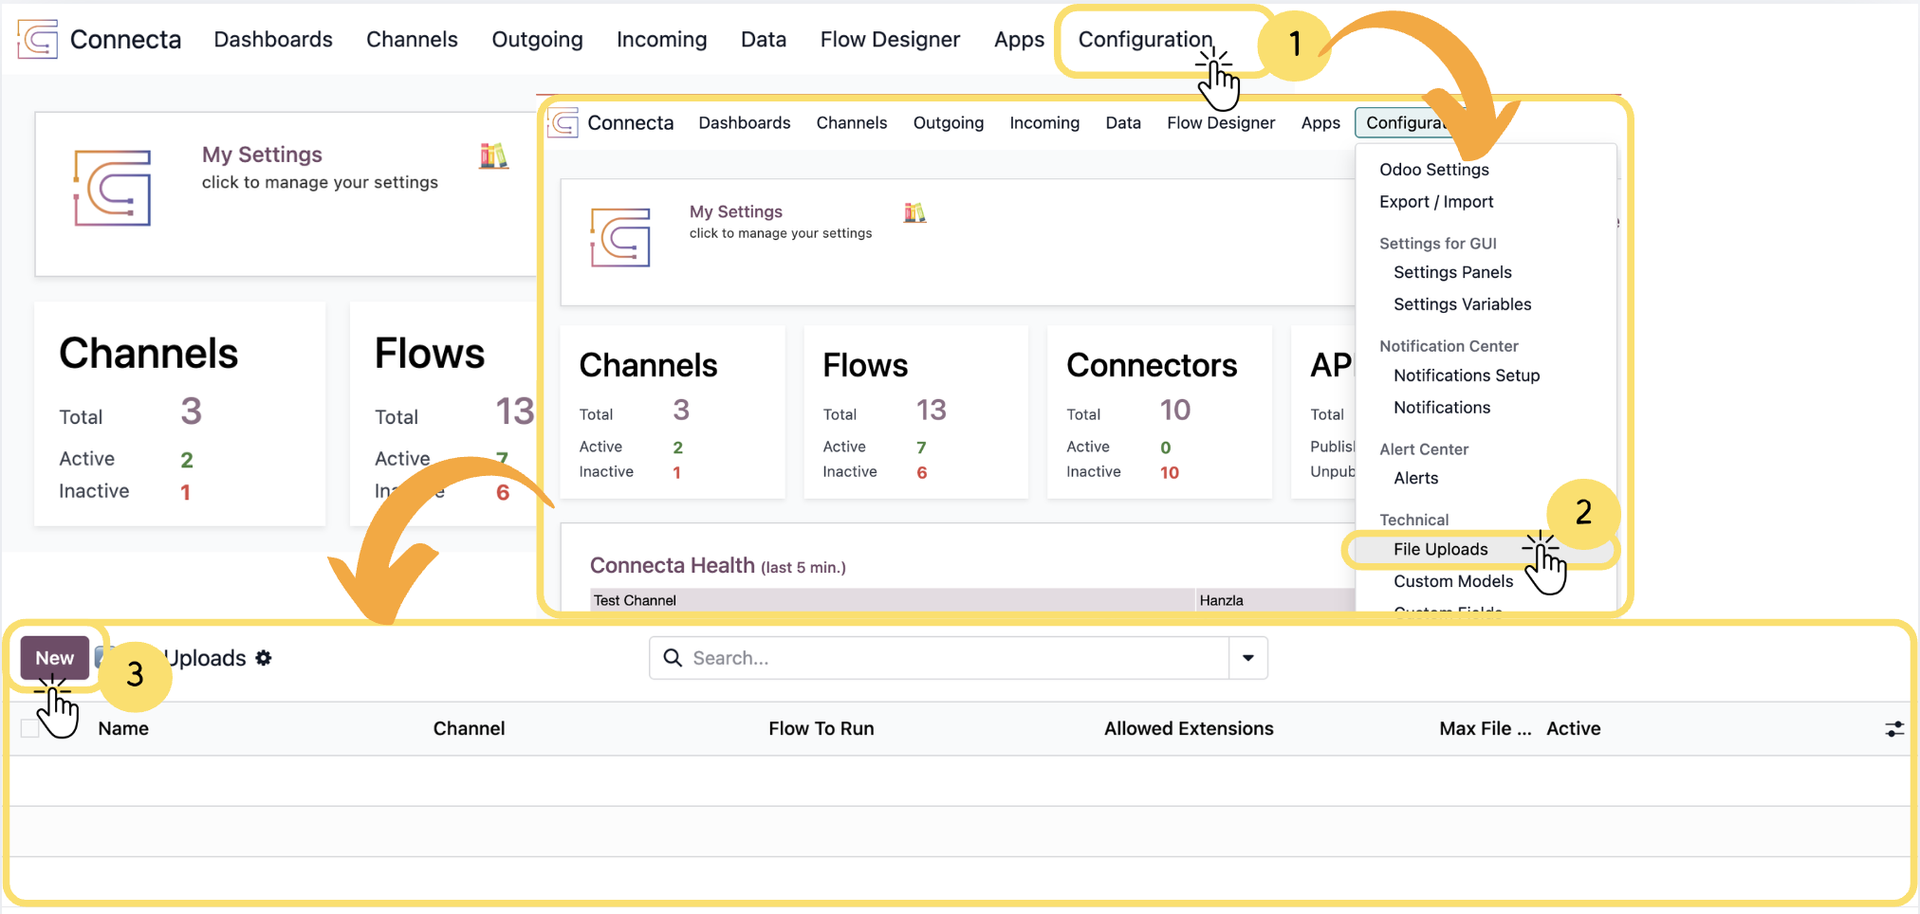Tick the select-all checkbox in the table header

pyautogui.click(x=30, y=729)
